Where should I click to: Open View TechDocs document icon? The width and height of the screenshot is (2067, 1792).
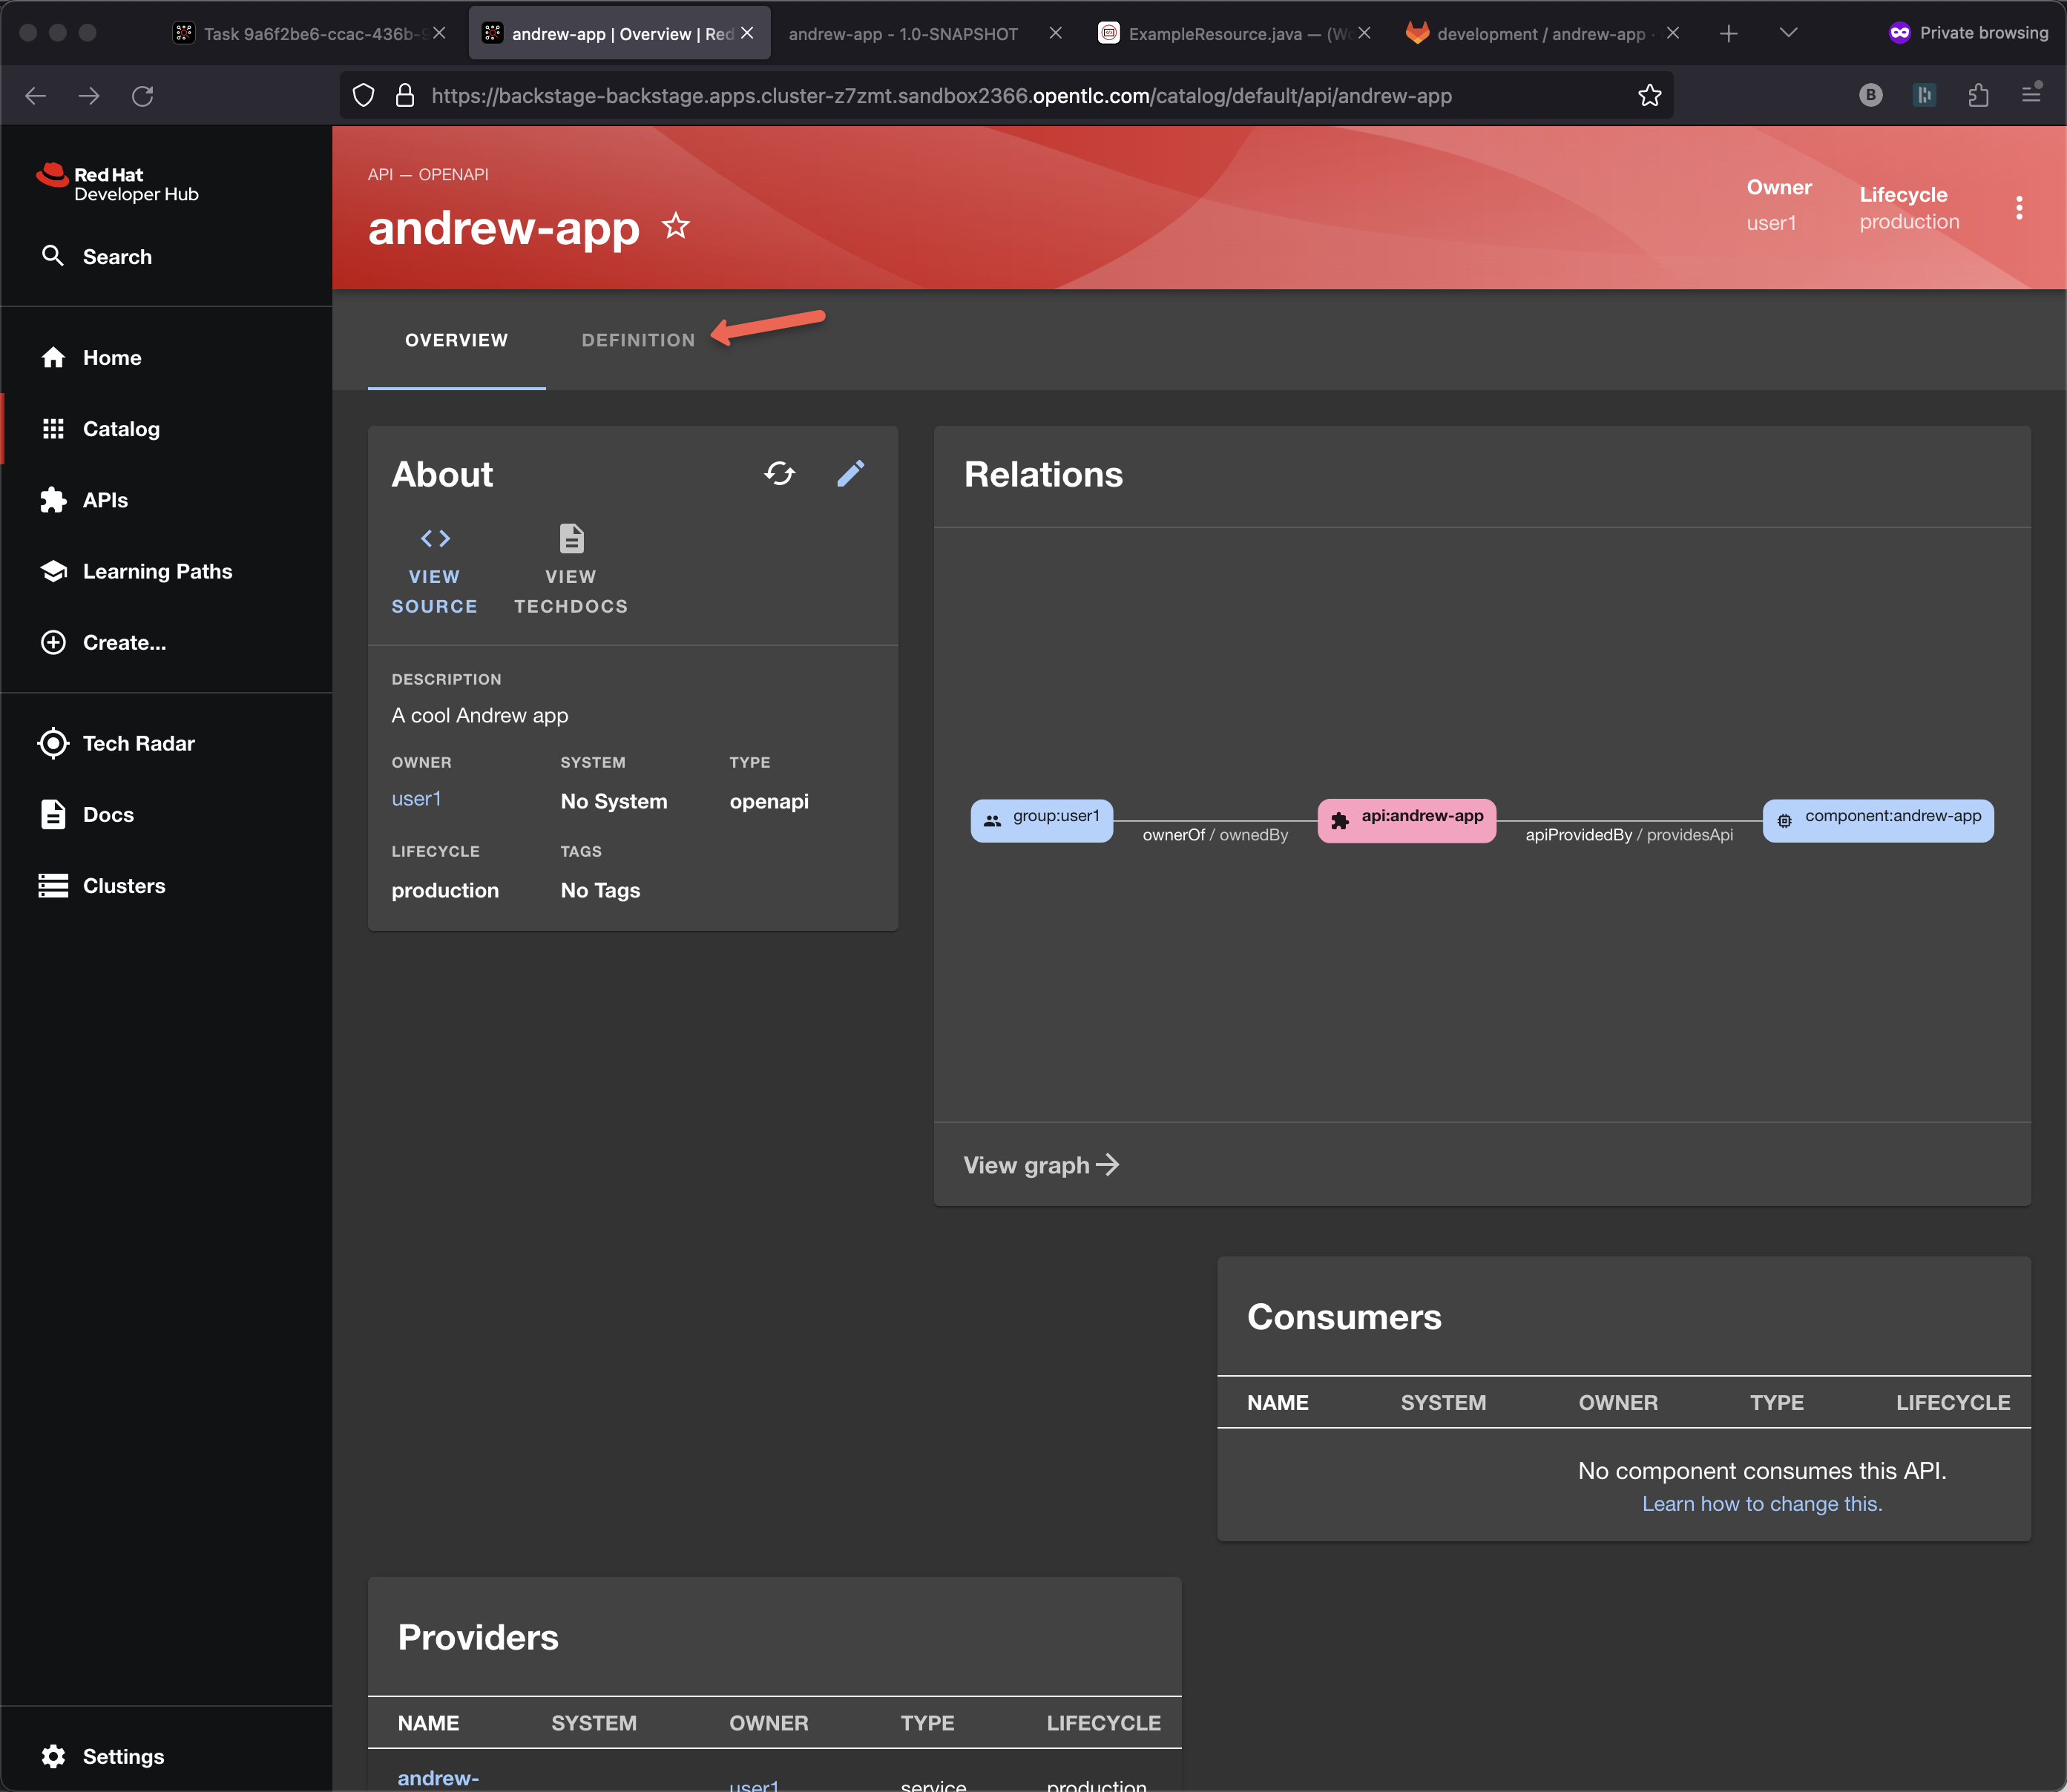571,540
